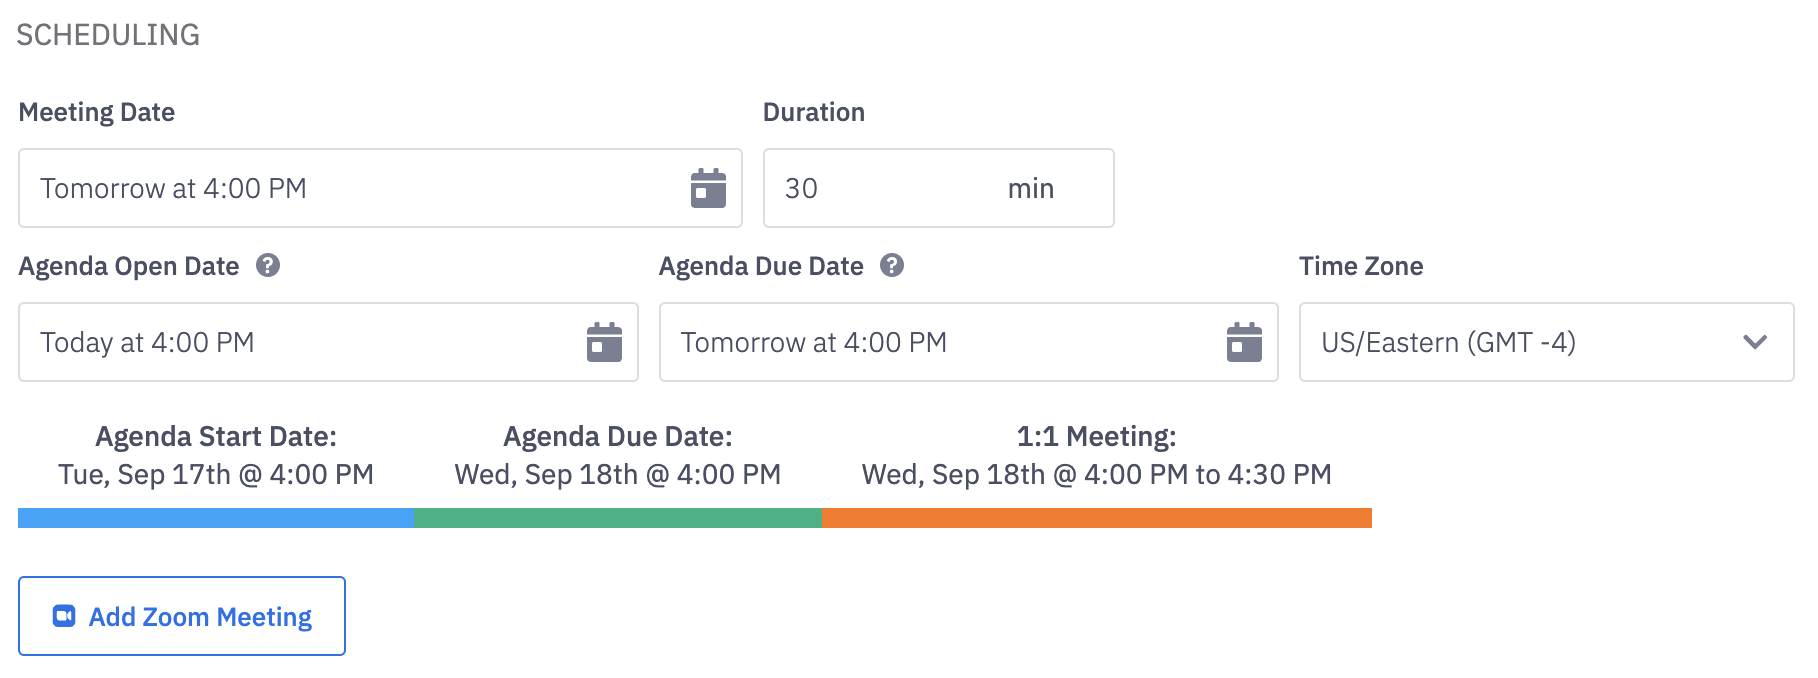This screenshot has width=1818, height=678.
Task: Select the blue Agenda Start segment on timeline
Action: pos(215,517)
